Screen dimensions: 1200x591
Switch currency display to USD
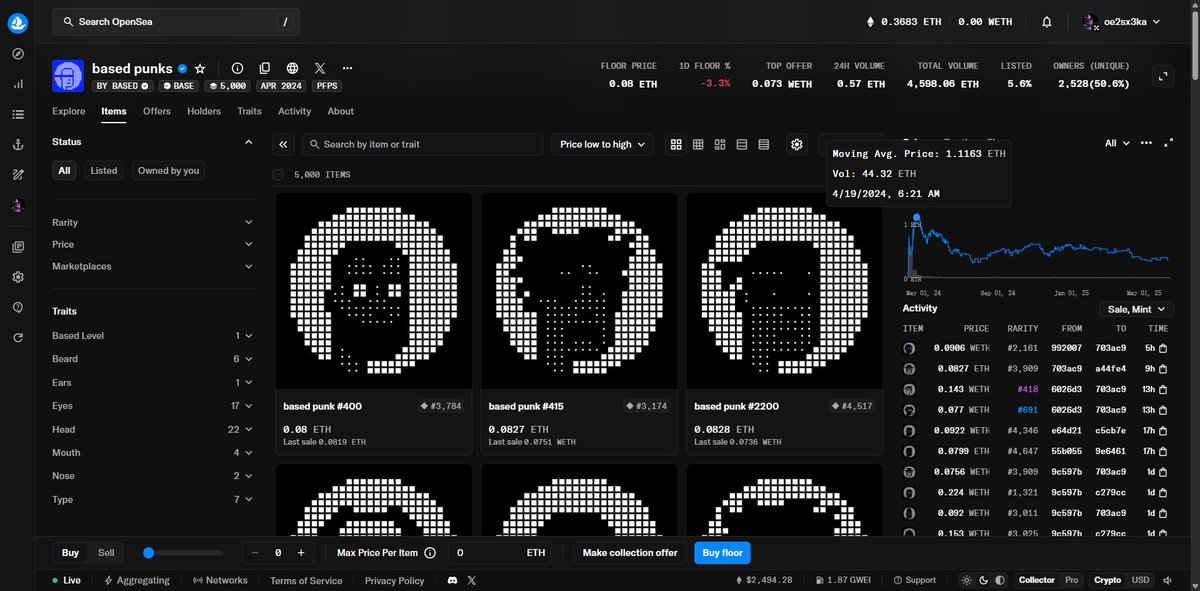pos(1140,580)
